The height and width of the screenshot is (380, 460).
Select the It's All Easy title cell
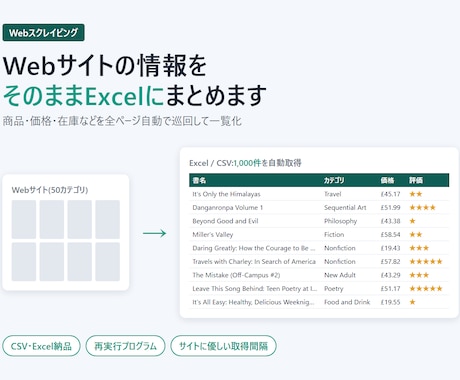click(x=253, y=302)
